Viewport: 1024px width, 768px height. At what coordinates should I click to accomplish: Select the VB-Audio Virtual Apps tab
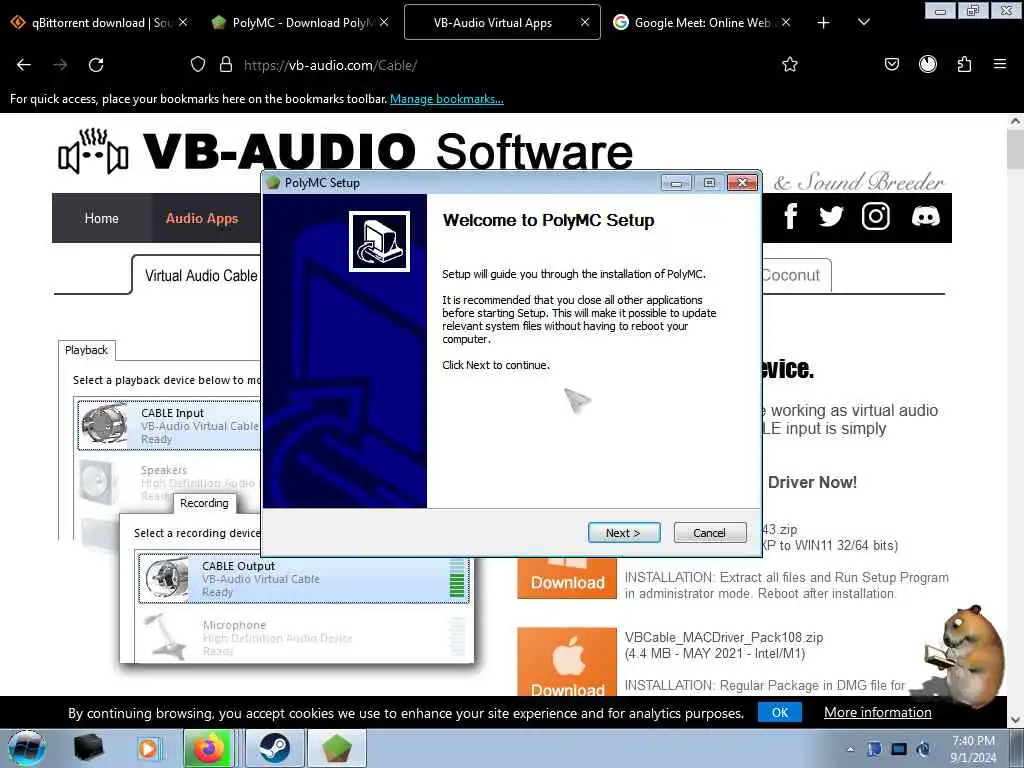tap(502, 23)
